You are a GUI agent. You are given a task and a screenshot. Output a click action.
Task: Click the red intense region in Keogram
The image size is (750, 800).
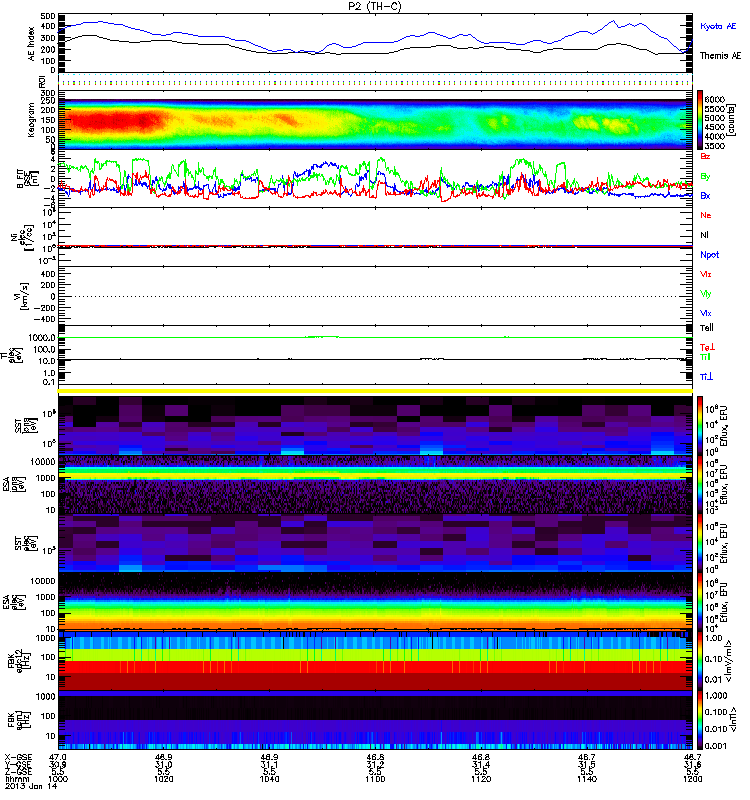115,121
